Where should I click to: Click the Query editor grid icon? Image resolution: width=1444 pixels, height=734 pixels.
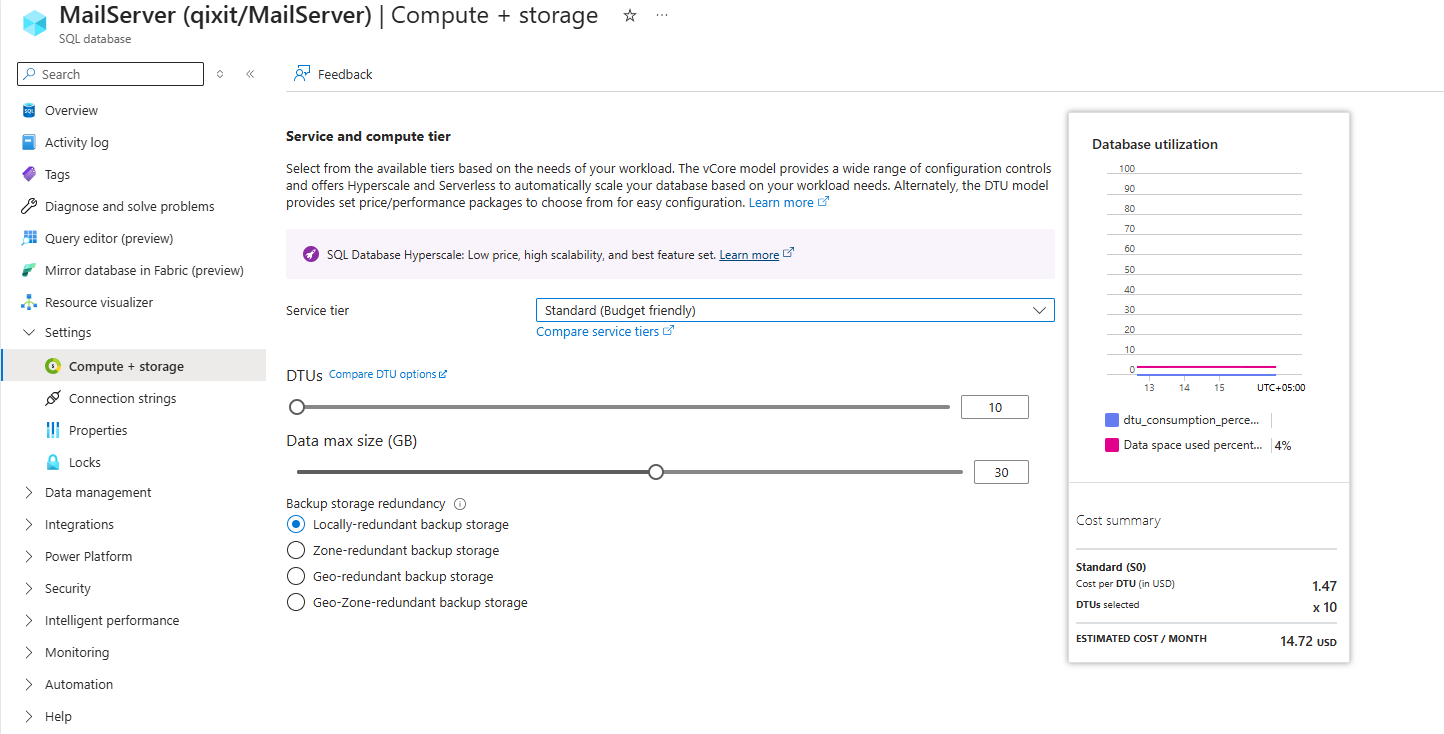pos(29,239)
